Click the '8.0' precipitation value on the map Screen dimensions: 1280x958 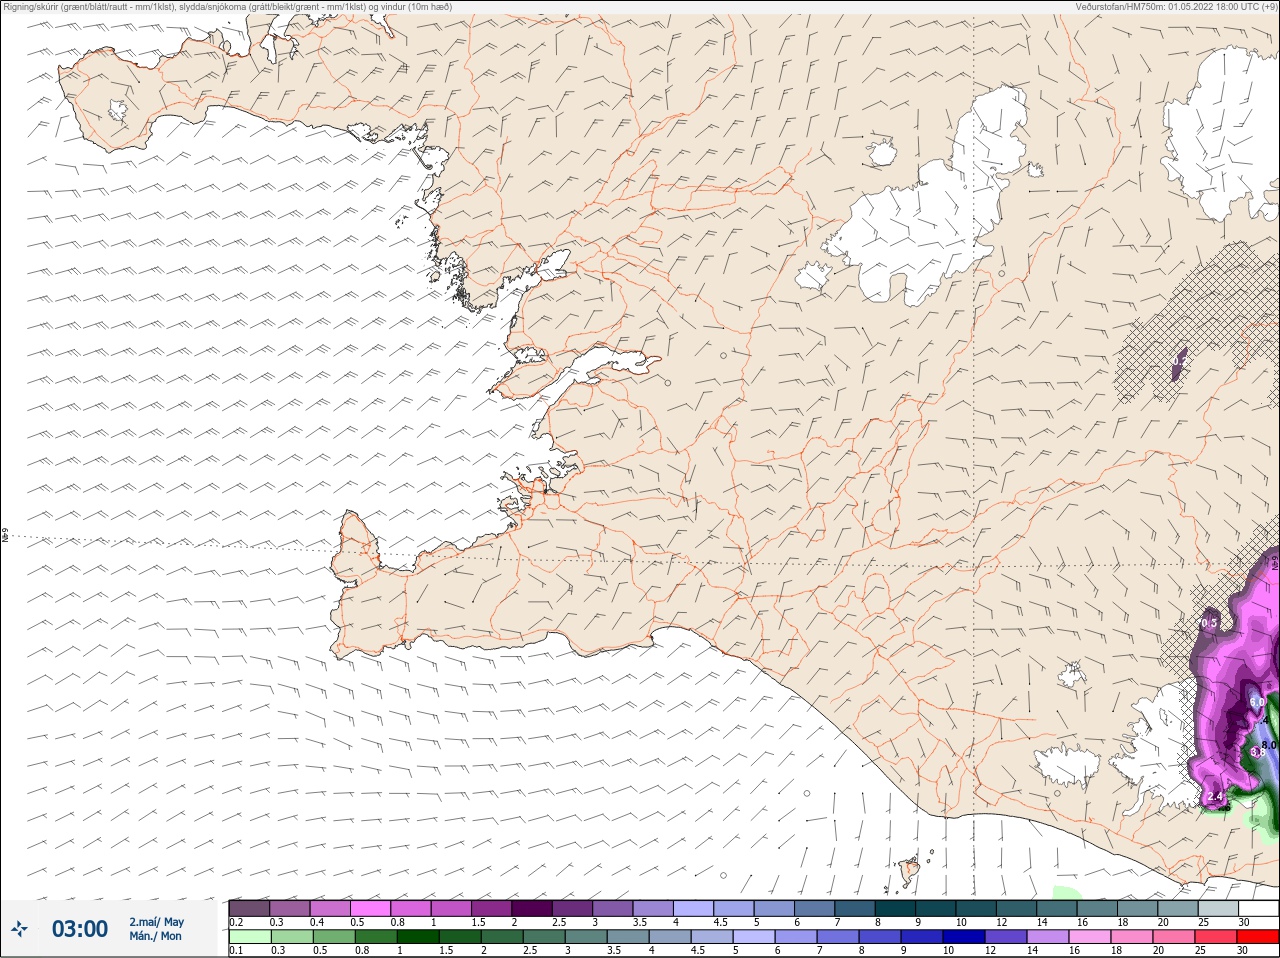click(1270, 745)
